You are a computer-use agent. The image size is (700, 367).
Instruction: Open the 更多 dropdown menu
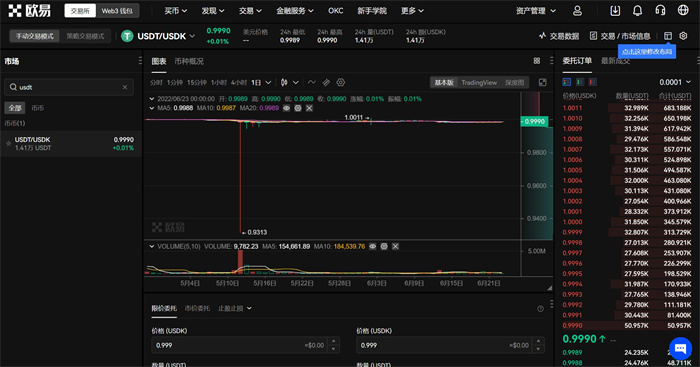click(x=412, y=11)
